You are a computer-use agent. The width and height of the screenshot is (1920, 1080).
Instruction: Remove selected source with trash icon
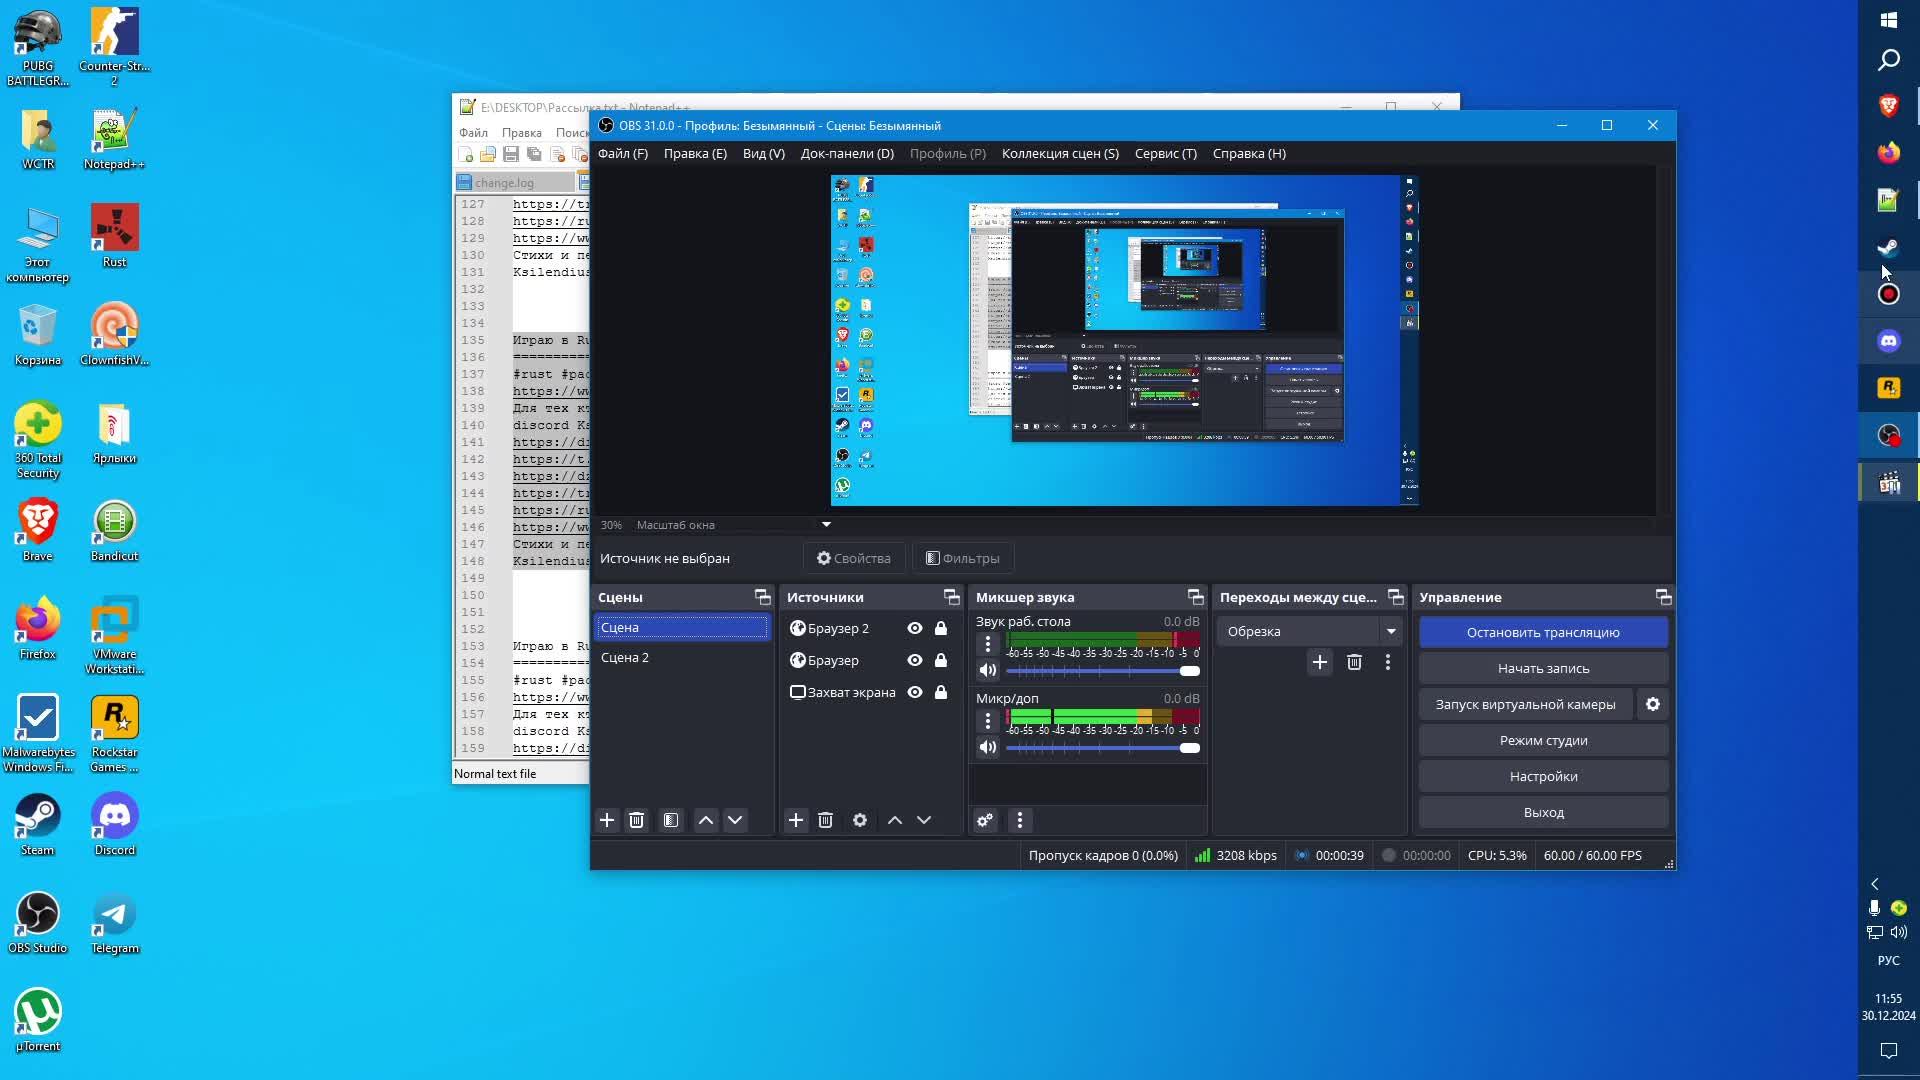(x=825, y=820)
